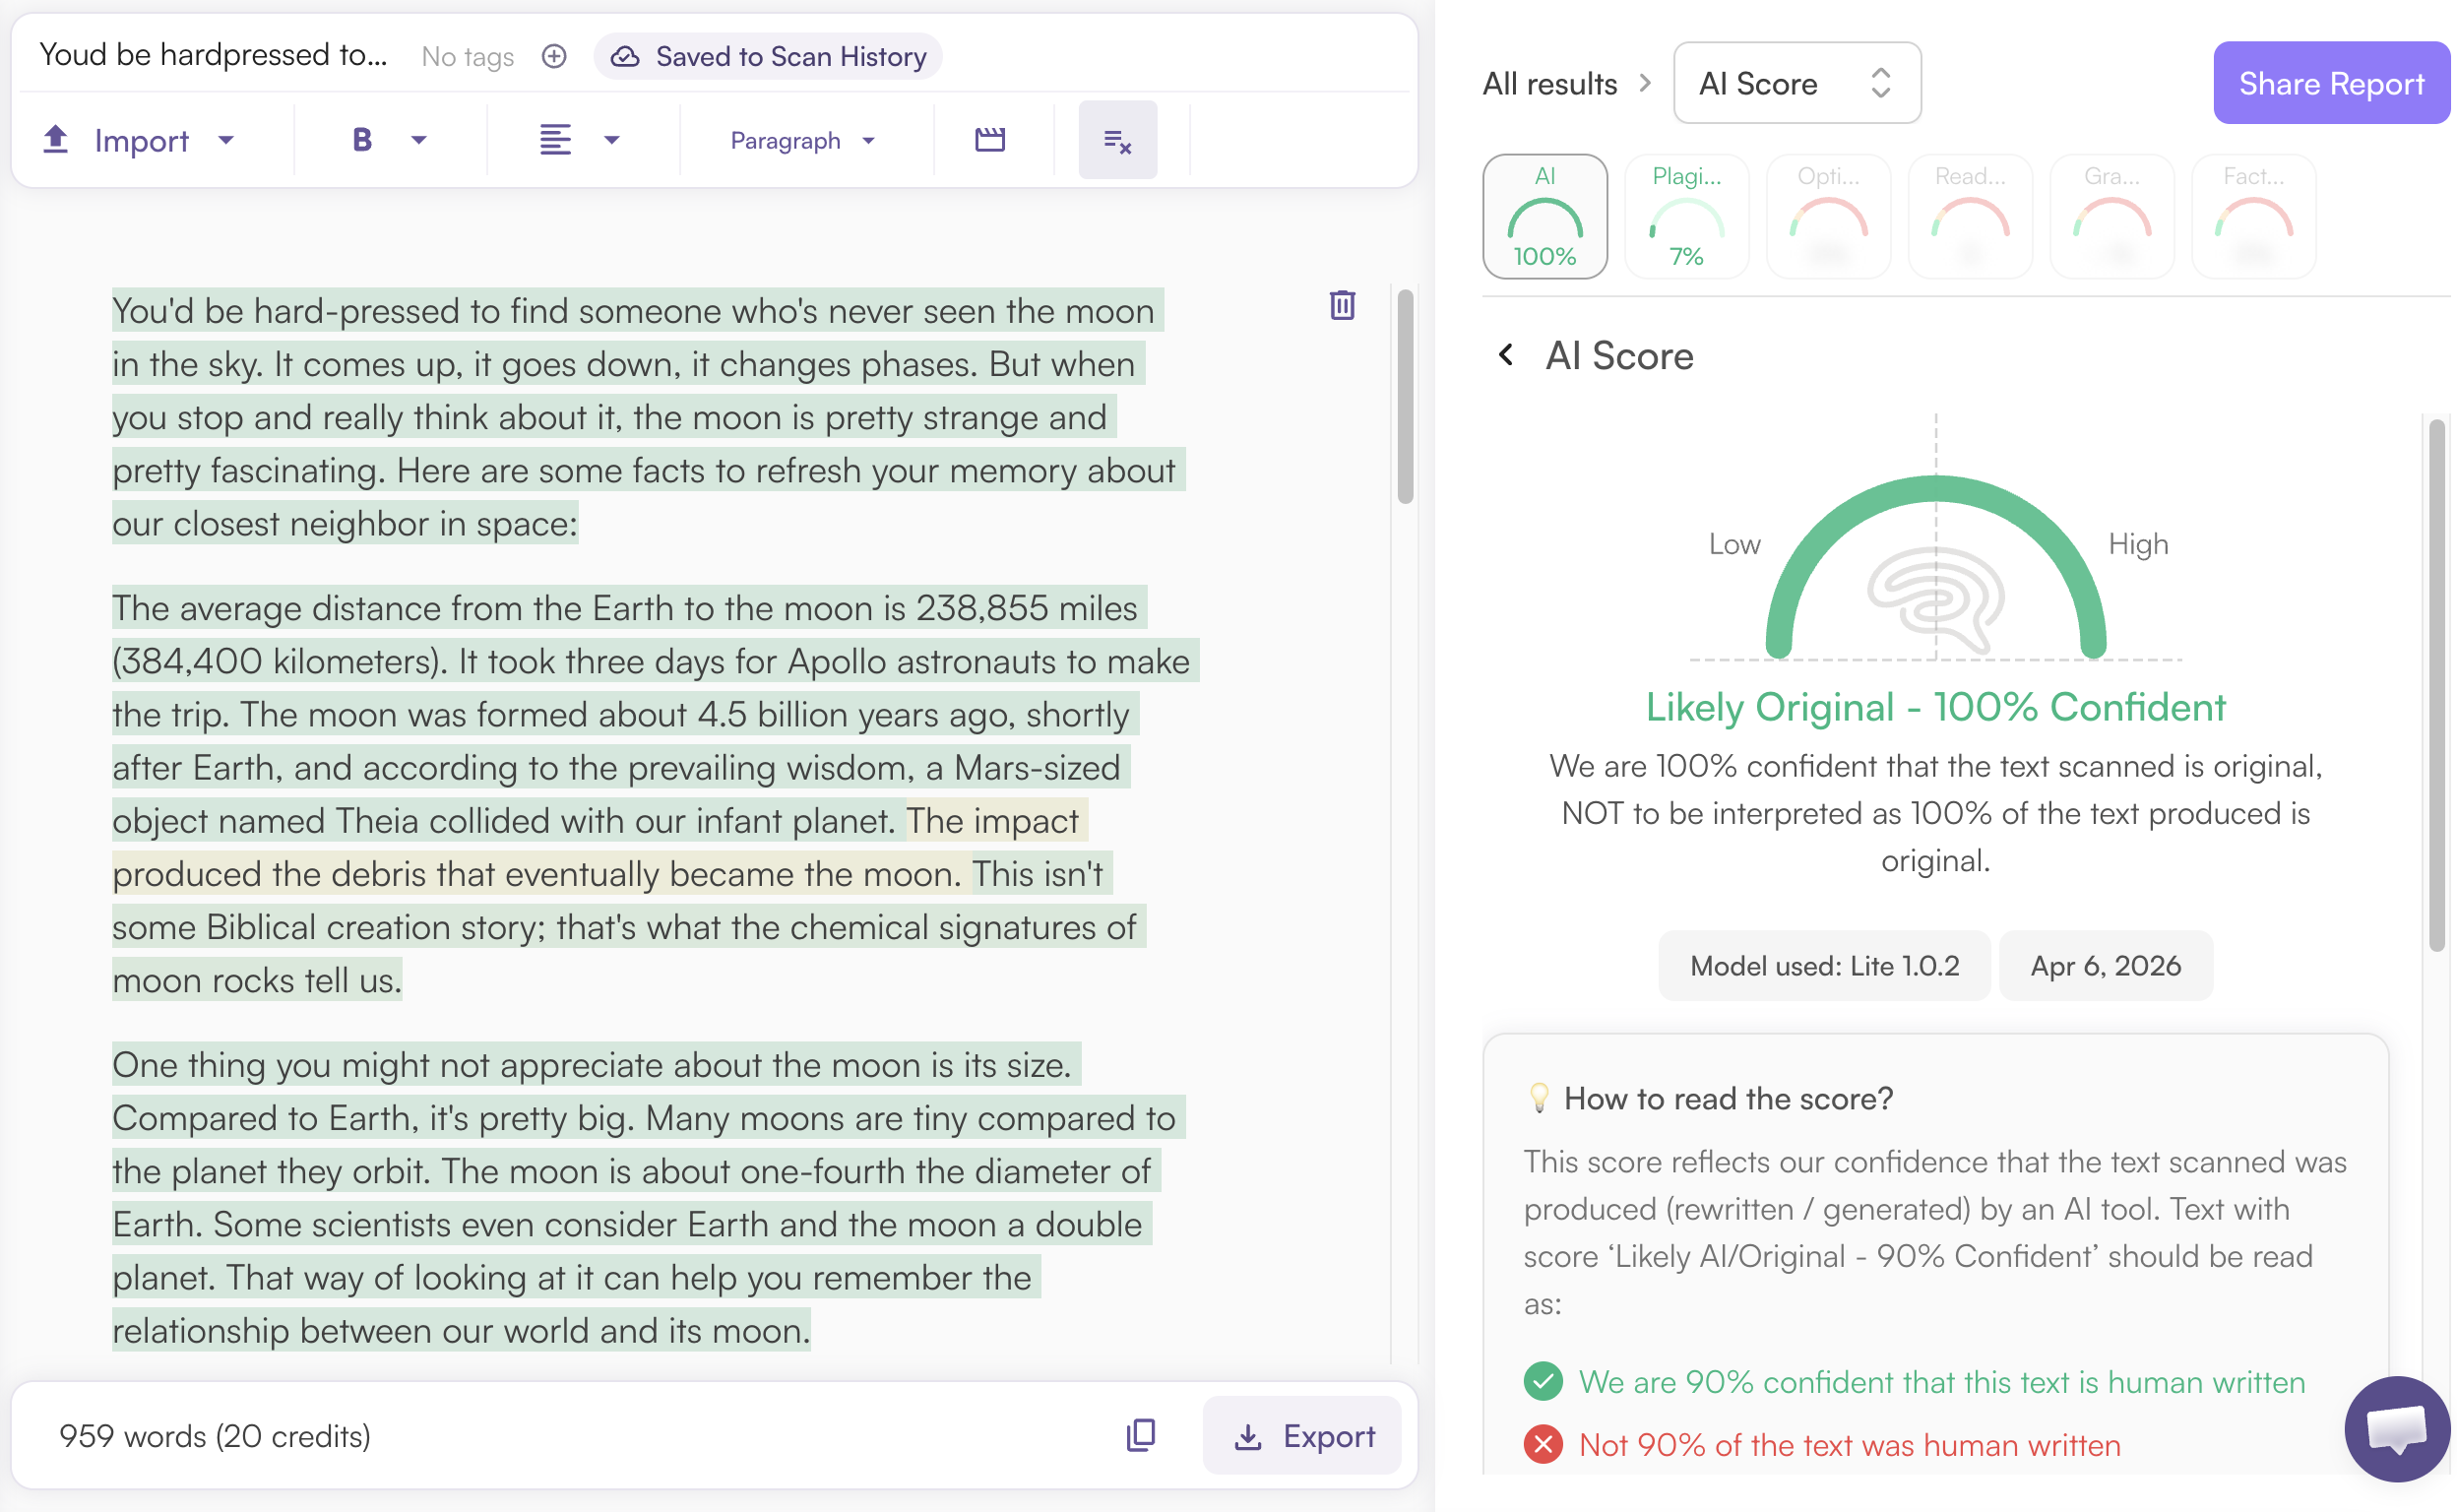The width and height of the screenshot is (2457, 1512).
Task: Go back using AI Score arrow
Action: (x=1506, y=355)
